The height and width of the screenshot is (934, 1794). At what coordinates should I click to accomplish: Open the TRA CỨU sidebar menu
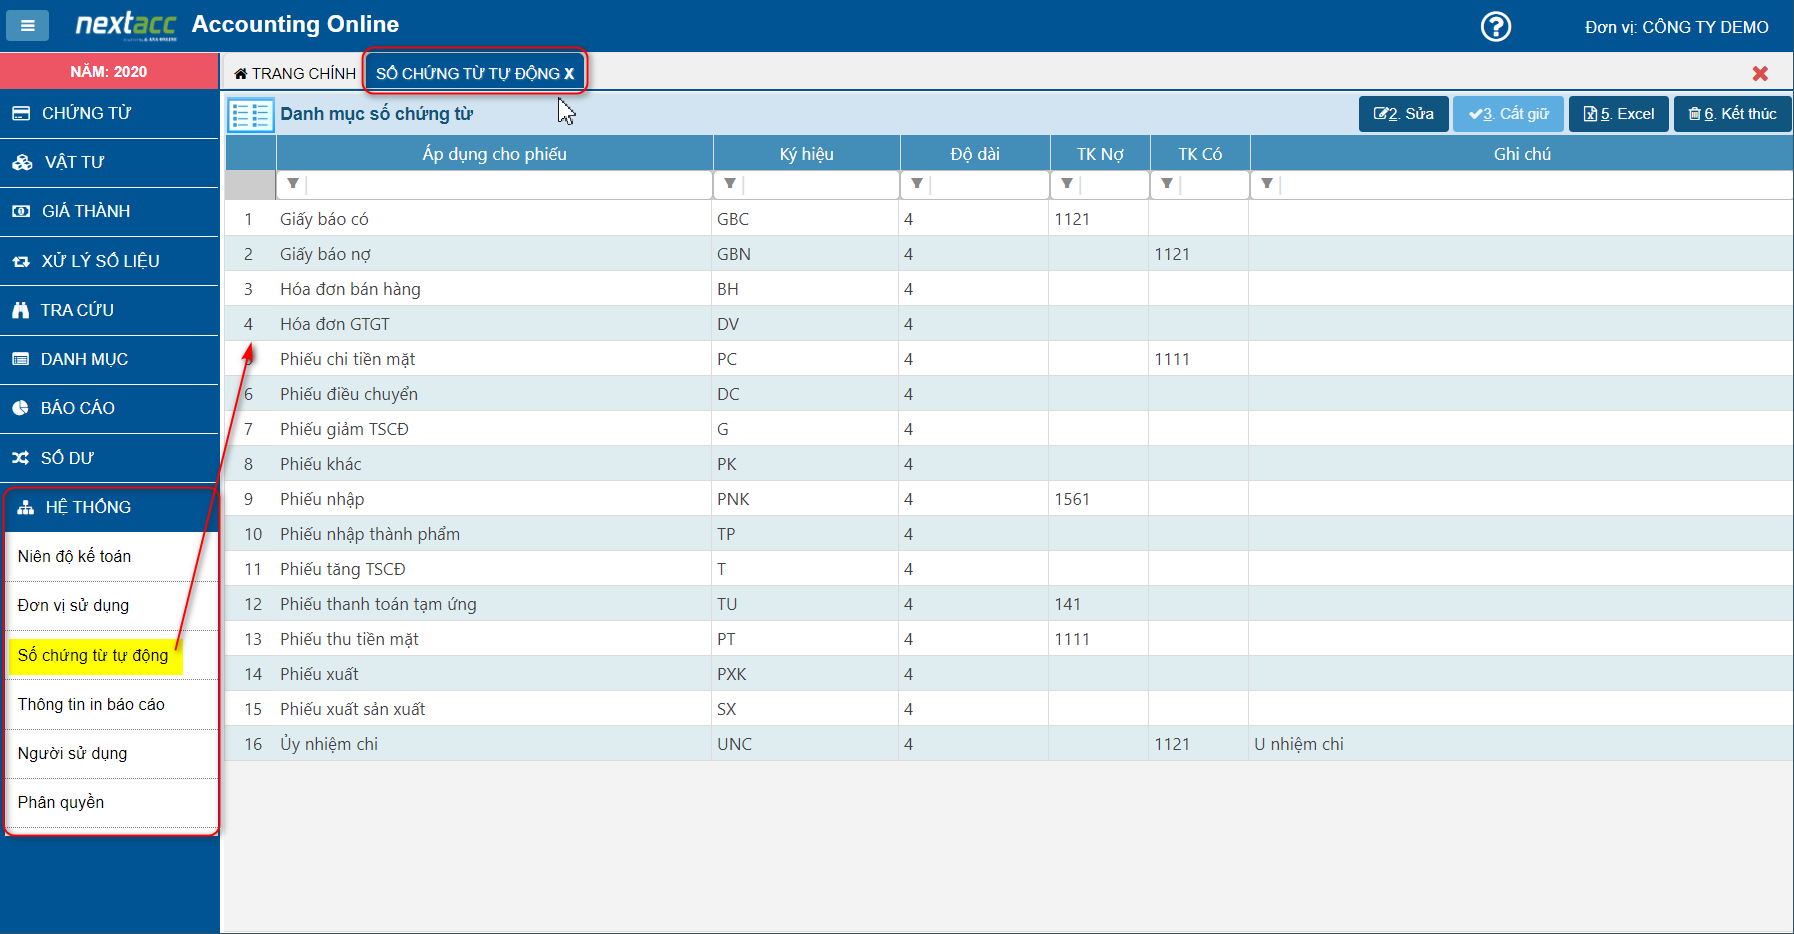(x=109, y=310)
